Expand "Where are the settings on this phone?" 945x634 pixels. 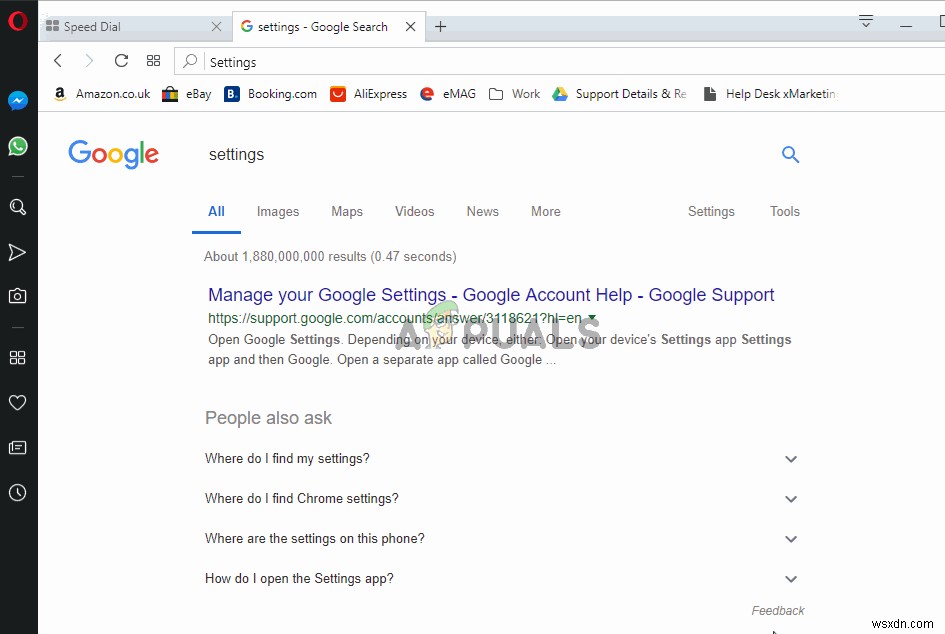(x=791, y=539)
